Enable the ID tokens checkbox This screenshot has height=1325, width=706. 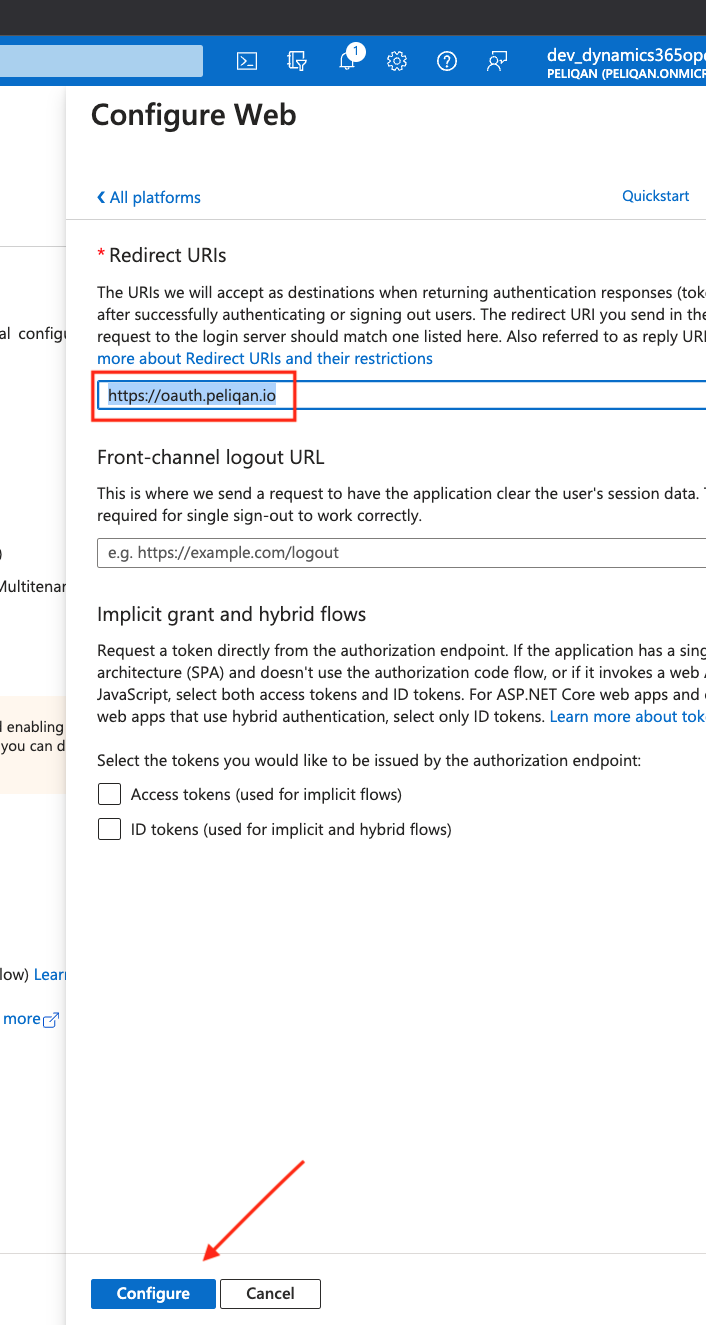click(x=110, y=829)
